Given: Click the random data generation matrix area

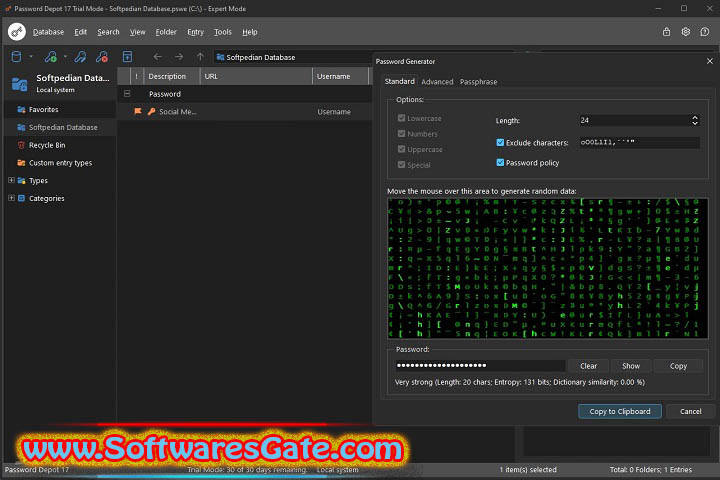Looking at the screenshot, I should [x=547, y=269].
